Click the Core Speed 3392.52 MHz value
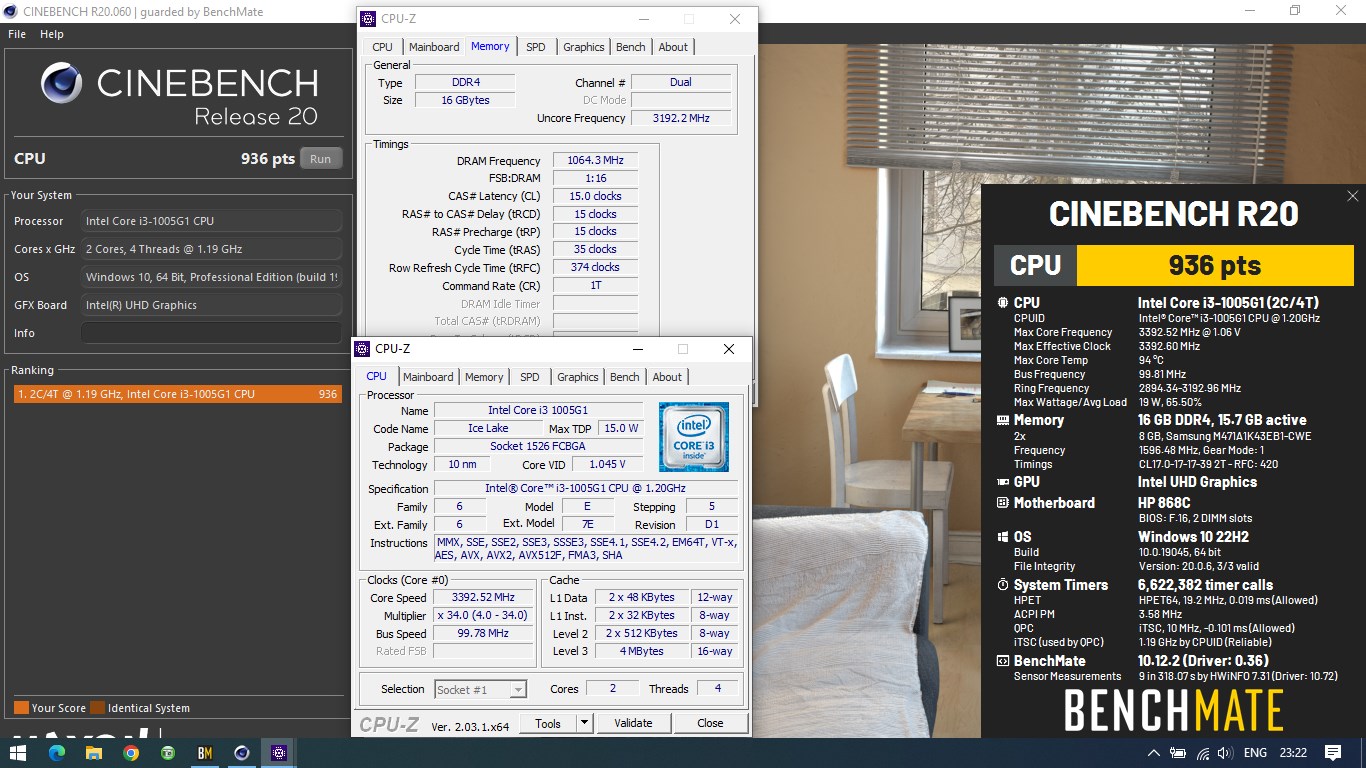This screenshot has height=768, width=1366. click(x=483, y=598)
